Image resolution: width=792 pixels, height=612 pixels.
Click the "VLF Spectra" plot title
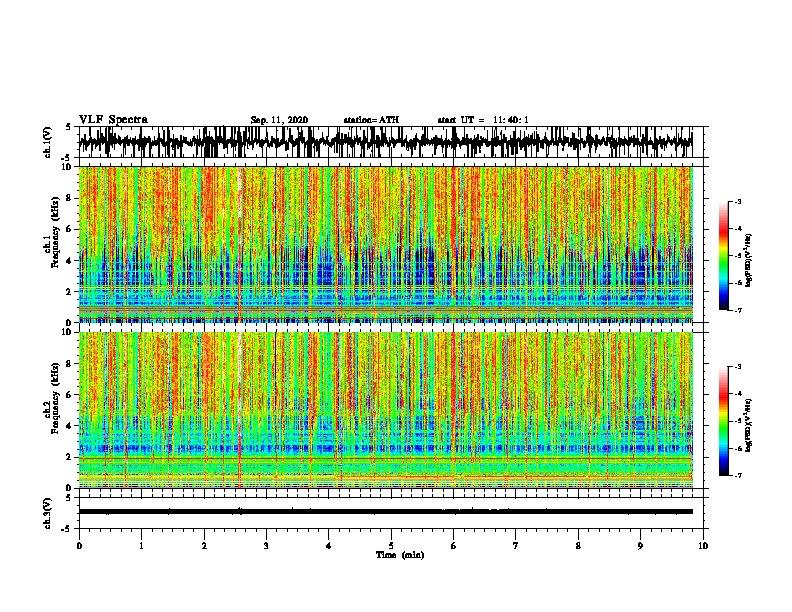113,120
